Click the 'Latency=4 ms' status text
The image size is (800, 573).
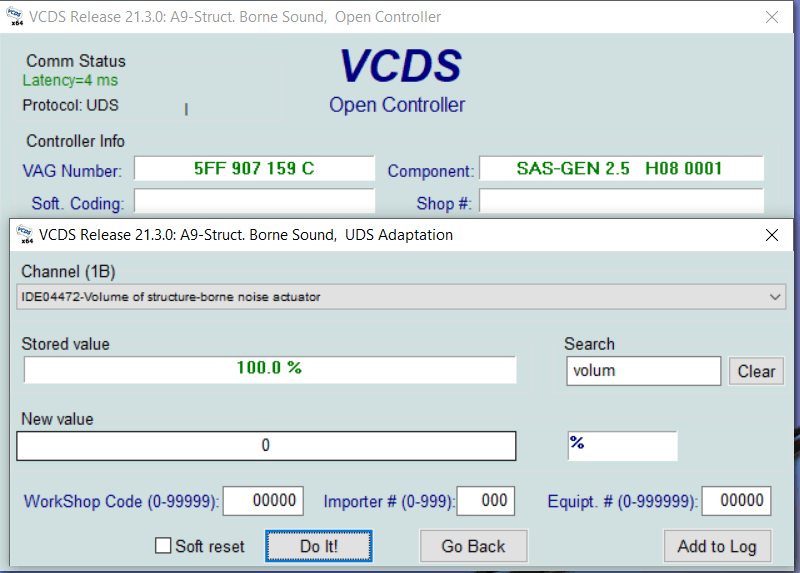(x=70, y=81)
